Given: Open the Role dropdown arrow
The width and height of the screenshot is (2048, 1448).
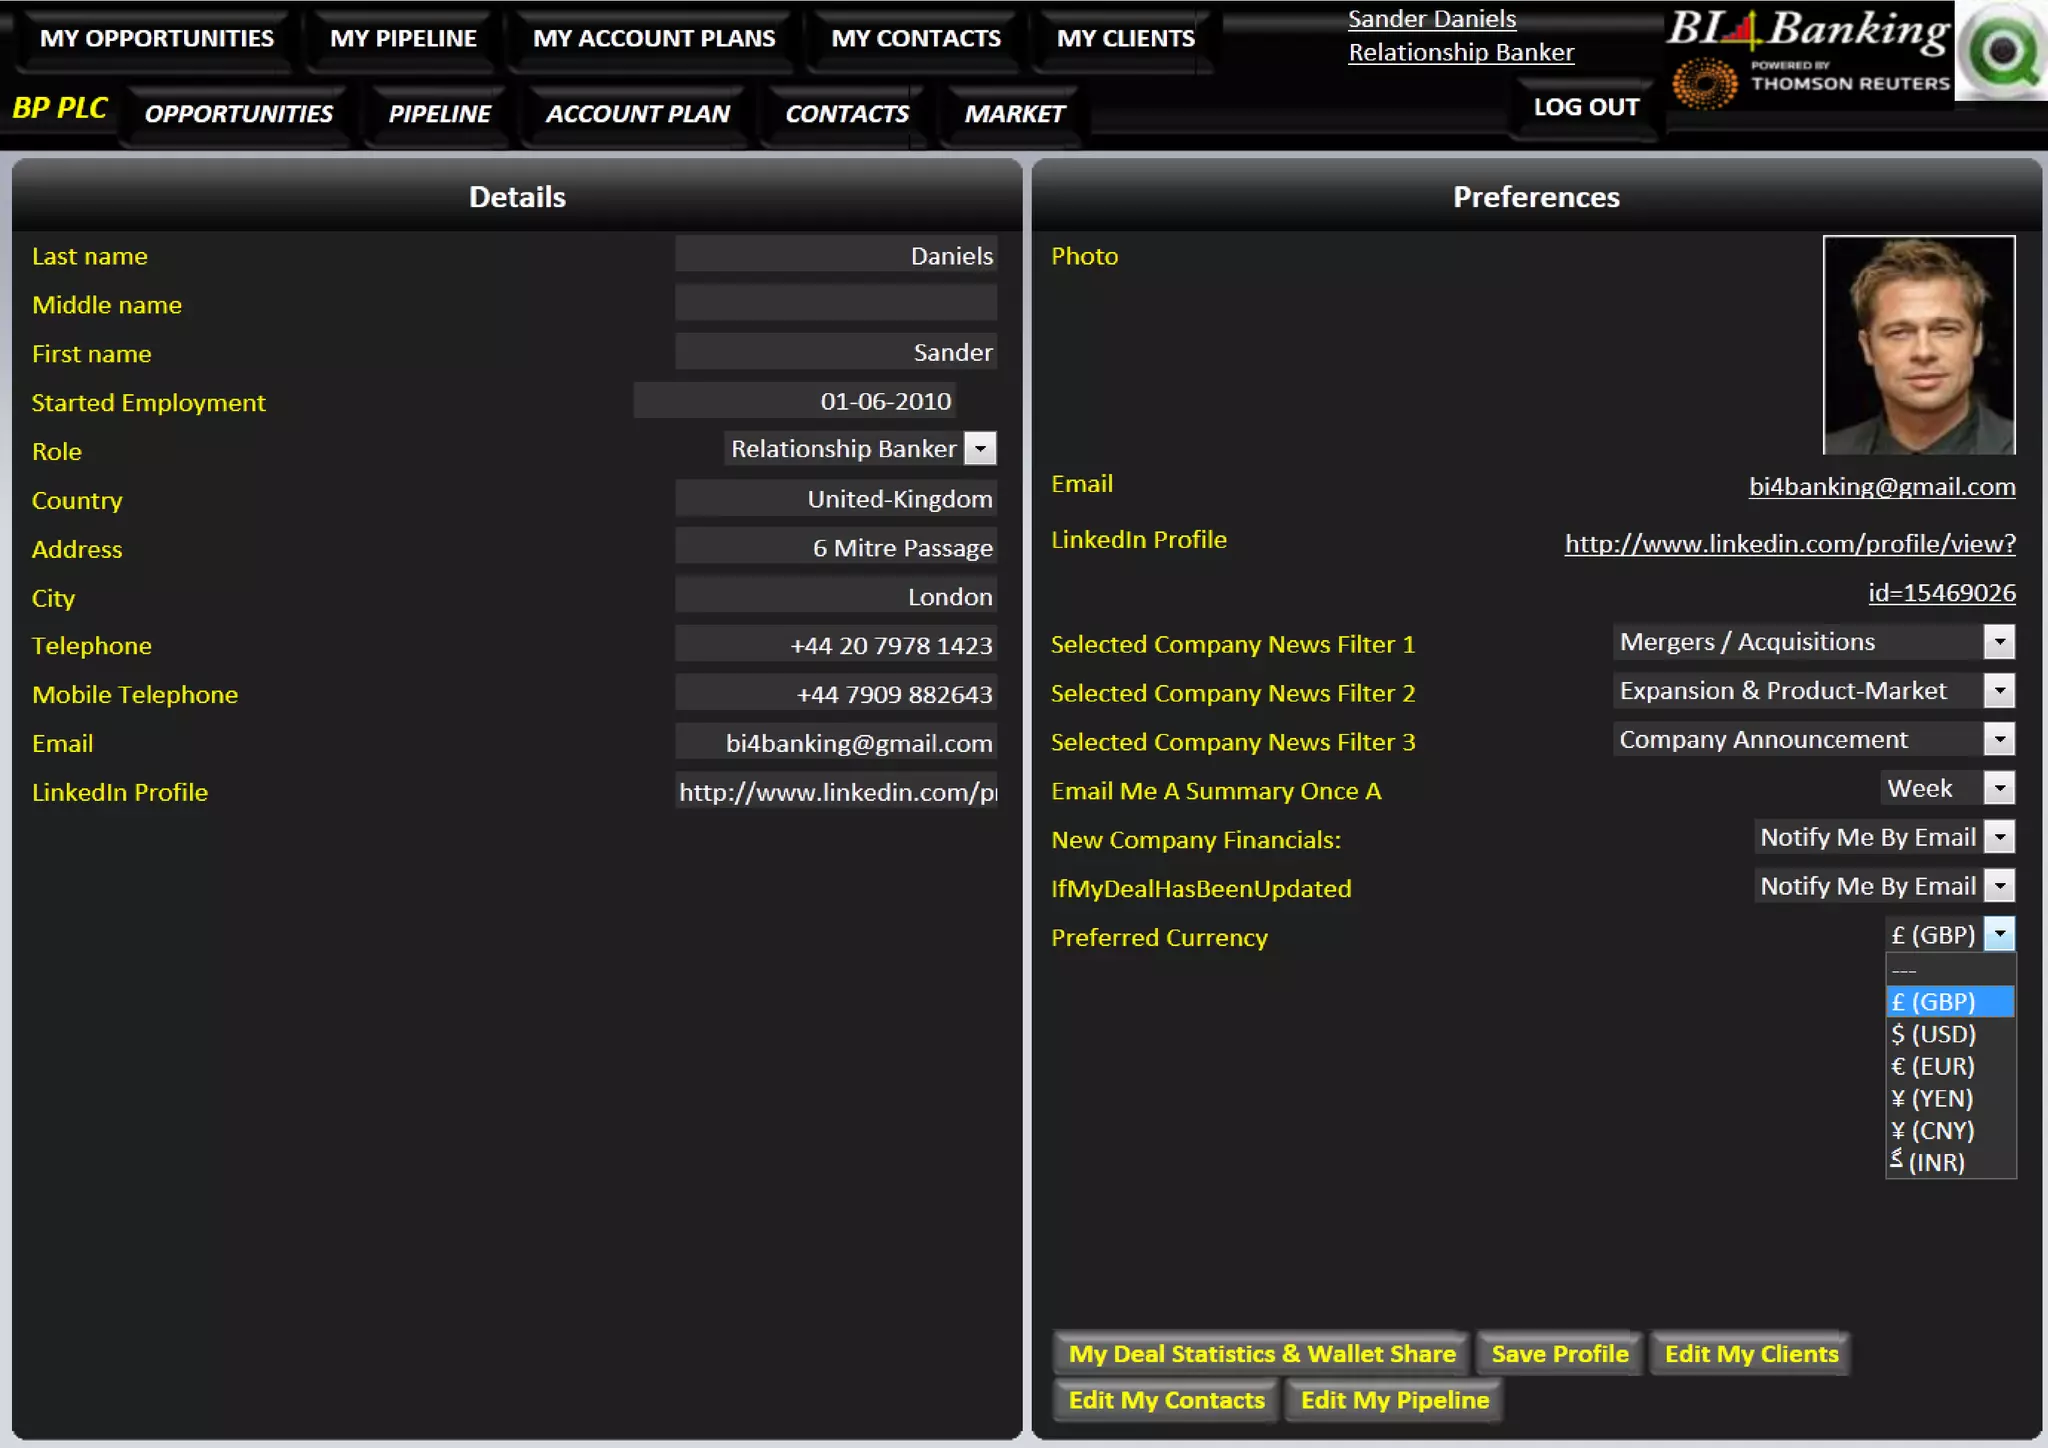Looking at the screenshot, I should click(x=980, y=449).
